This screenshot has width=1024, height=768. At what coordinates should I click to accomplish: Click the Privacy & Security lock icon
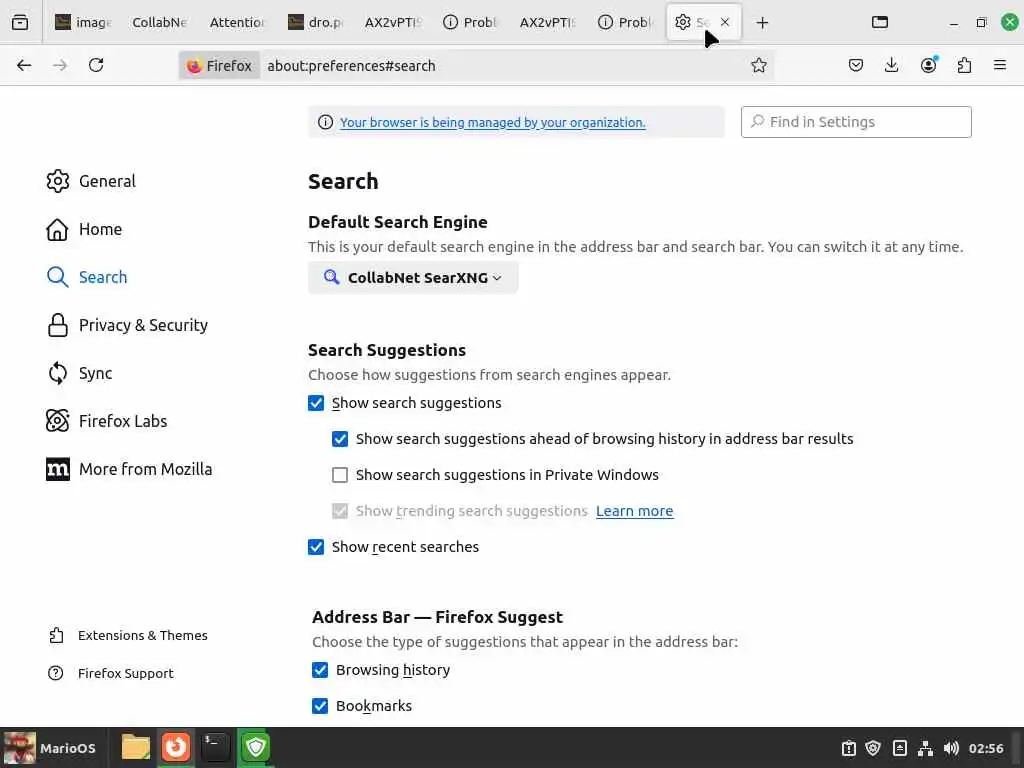tap(57, 325)
